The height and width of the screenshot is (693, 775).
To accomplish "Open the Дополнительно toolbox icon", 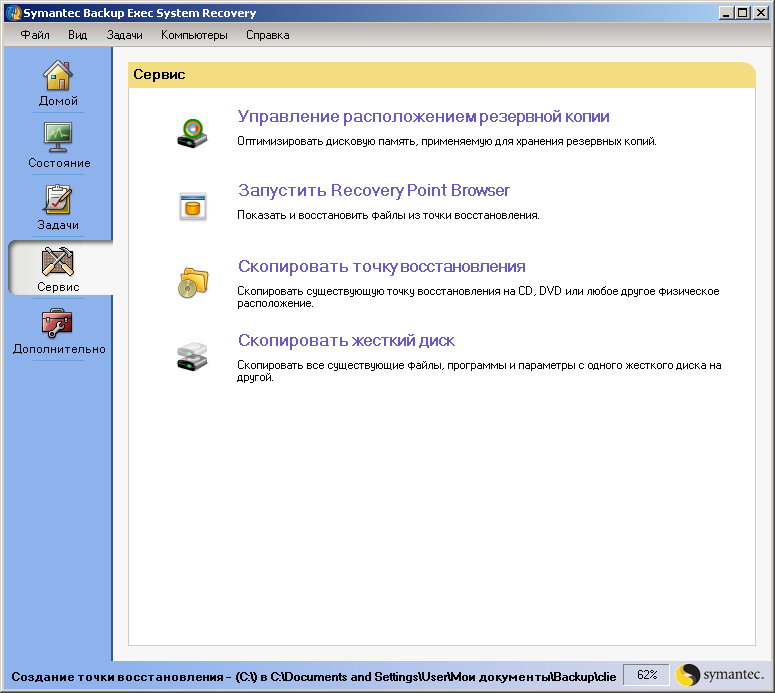I will pyautogui.click(x=57, y=323).
